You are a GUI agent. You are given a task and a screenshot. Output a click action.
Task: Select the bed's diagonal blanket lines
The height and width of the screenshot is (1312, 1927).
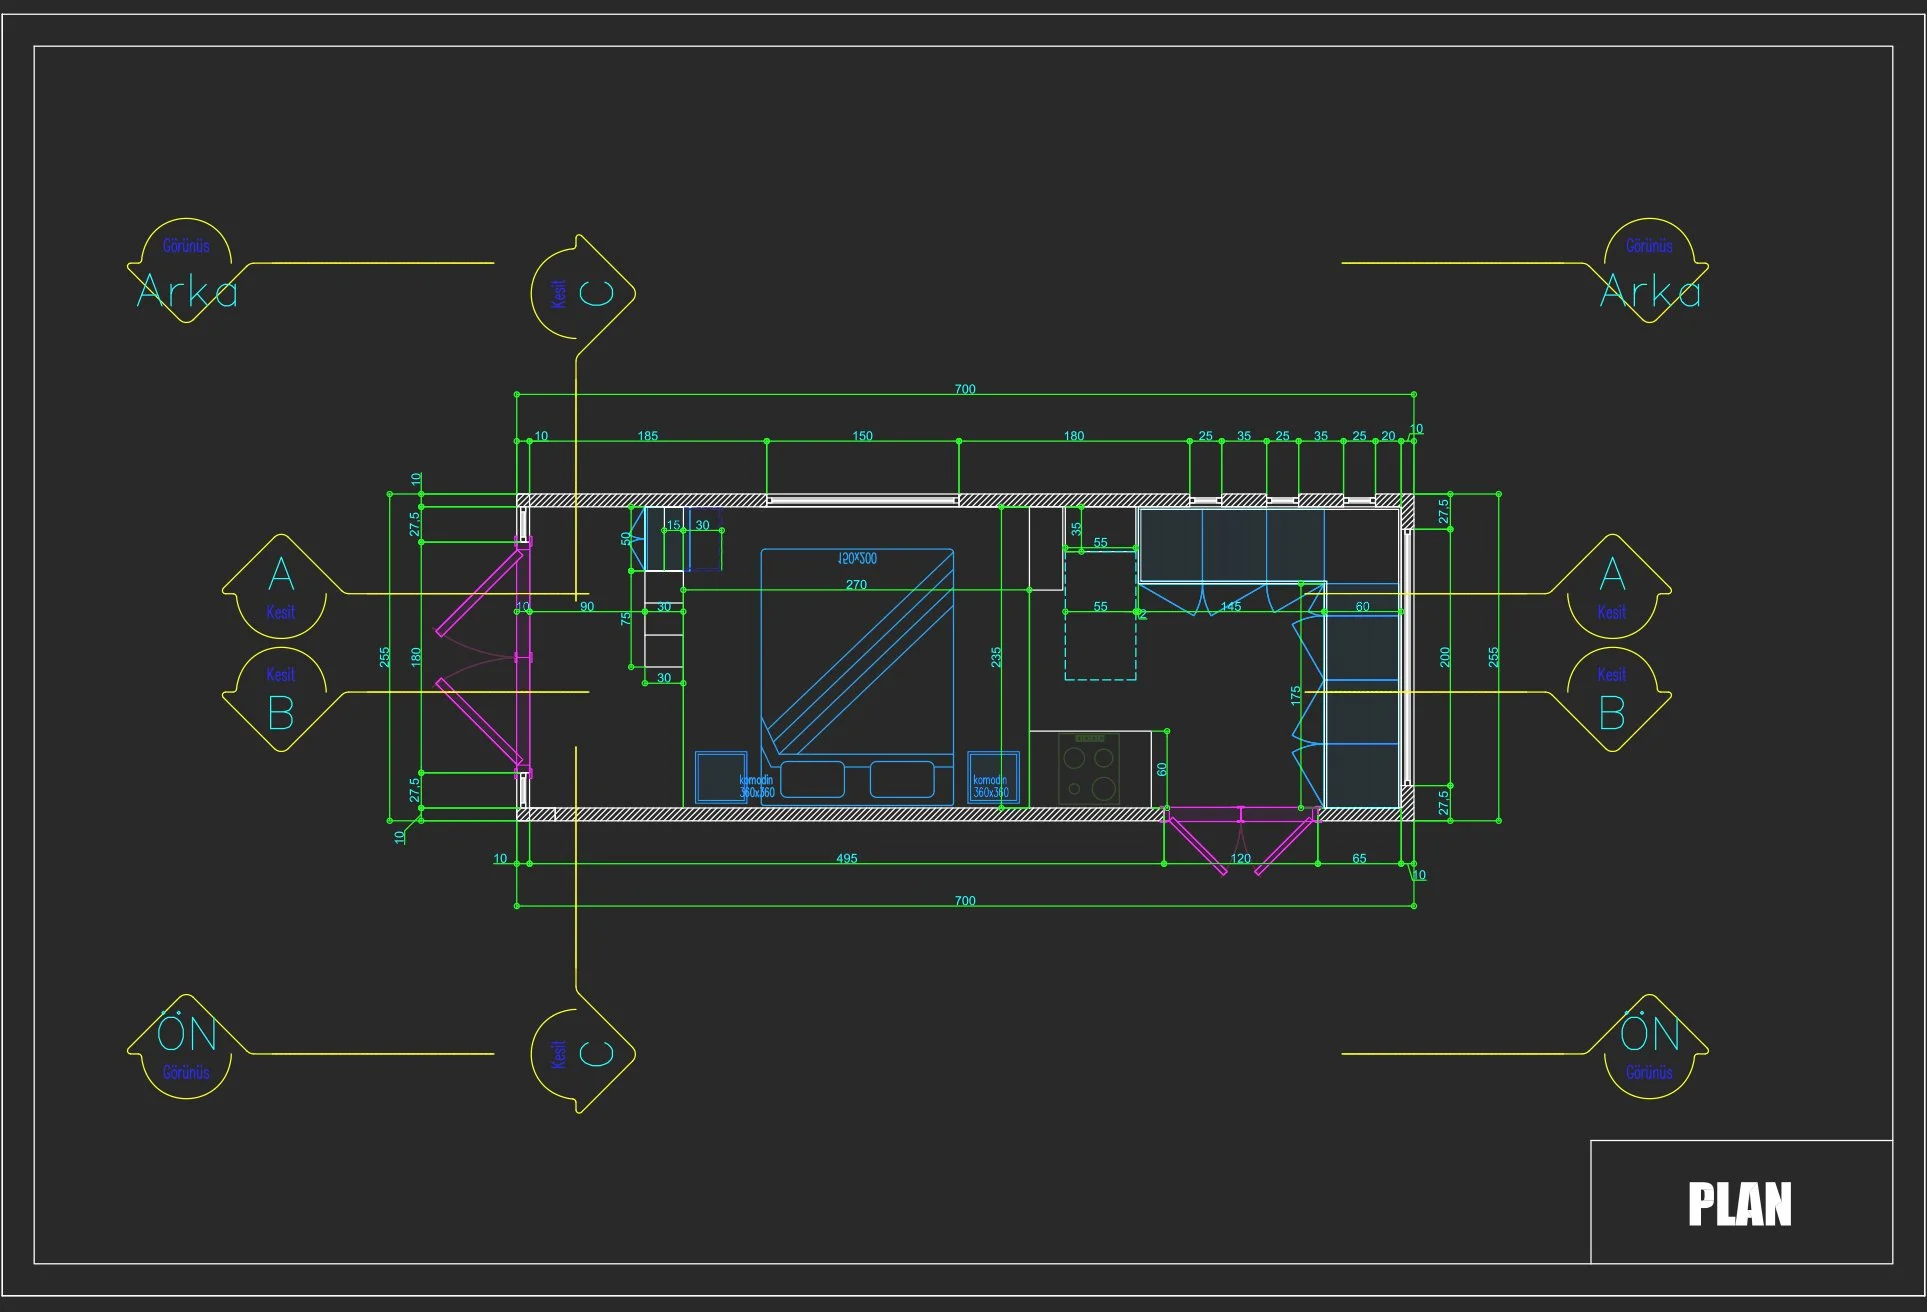(860, 655)
